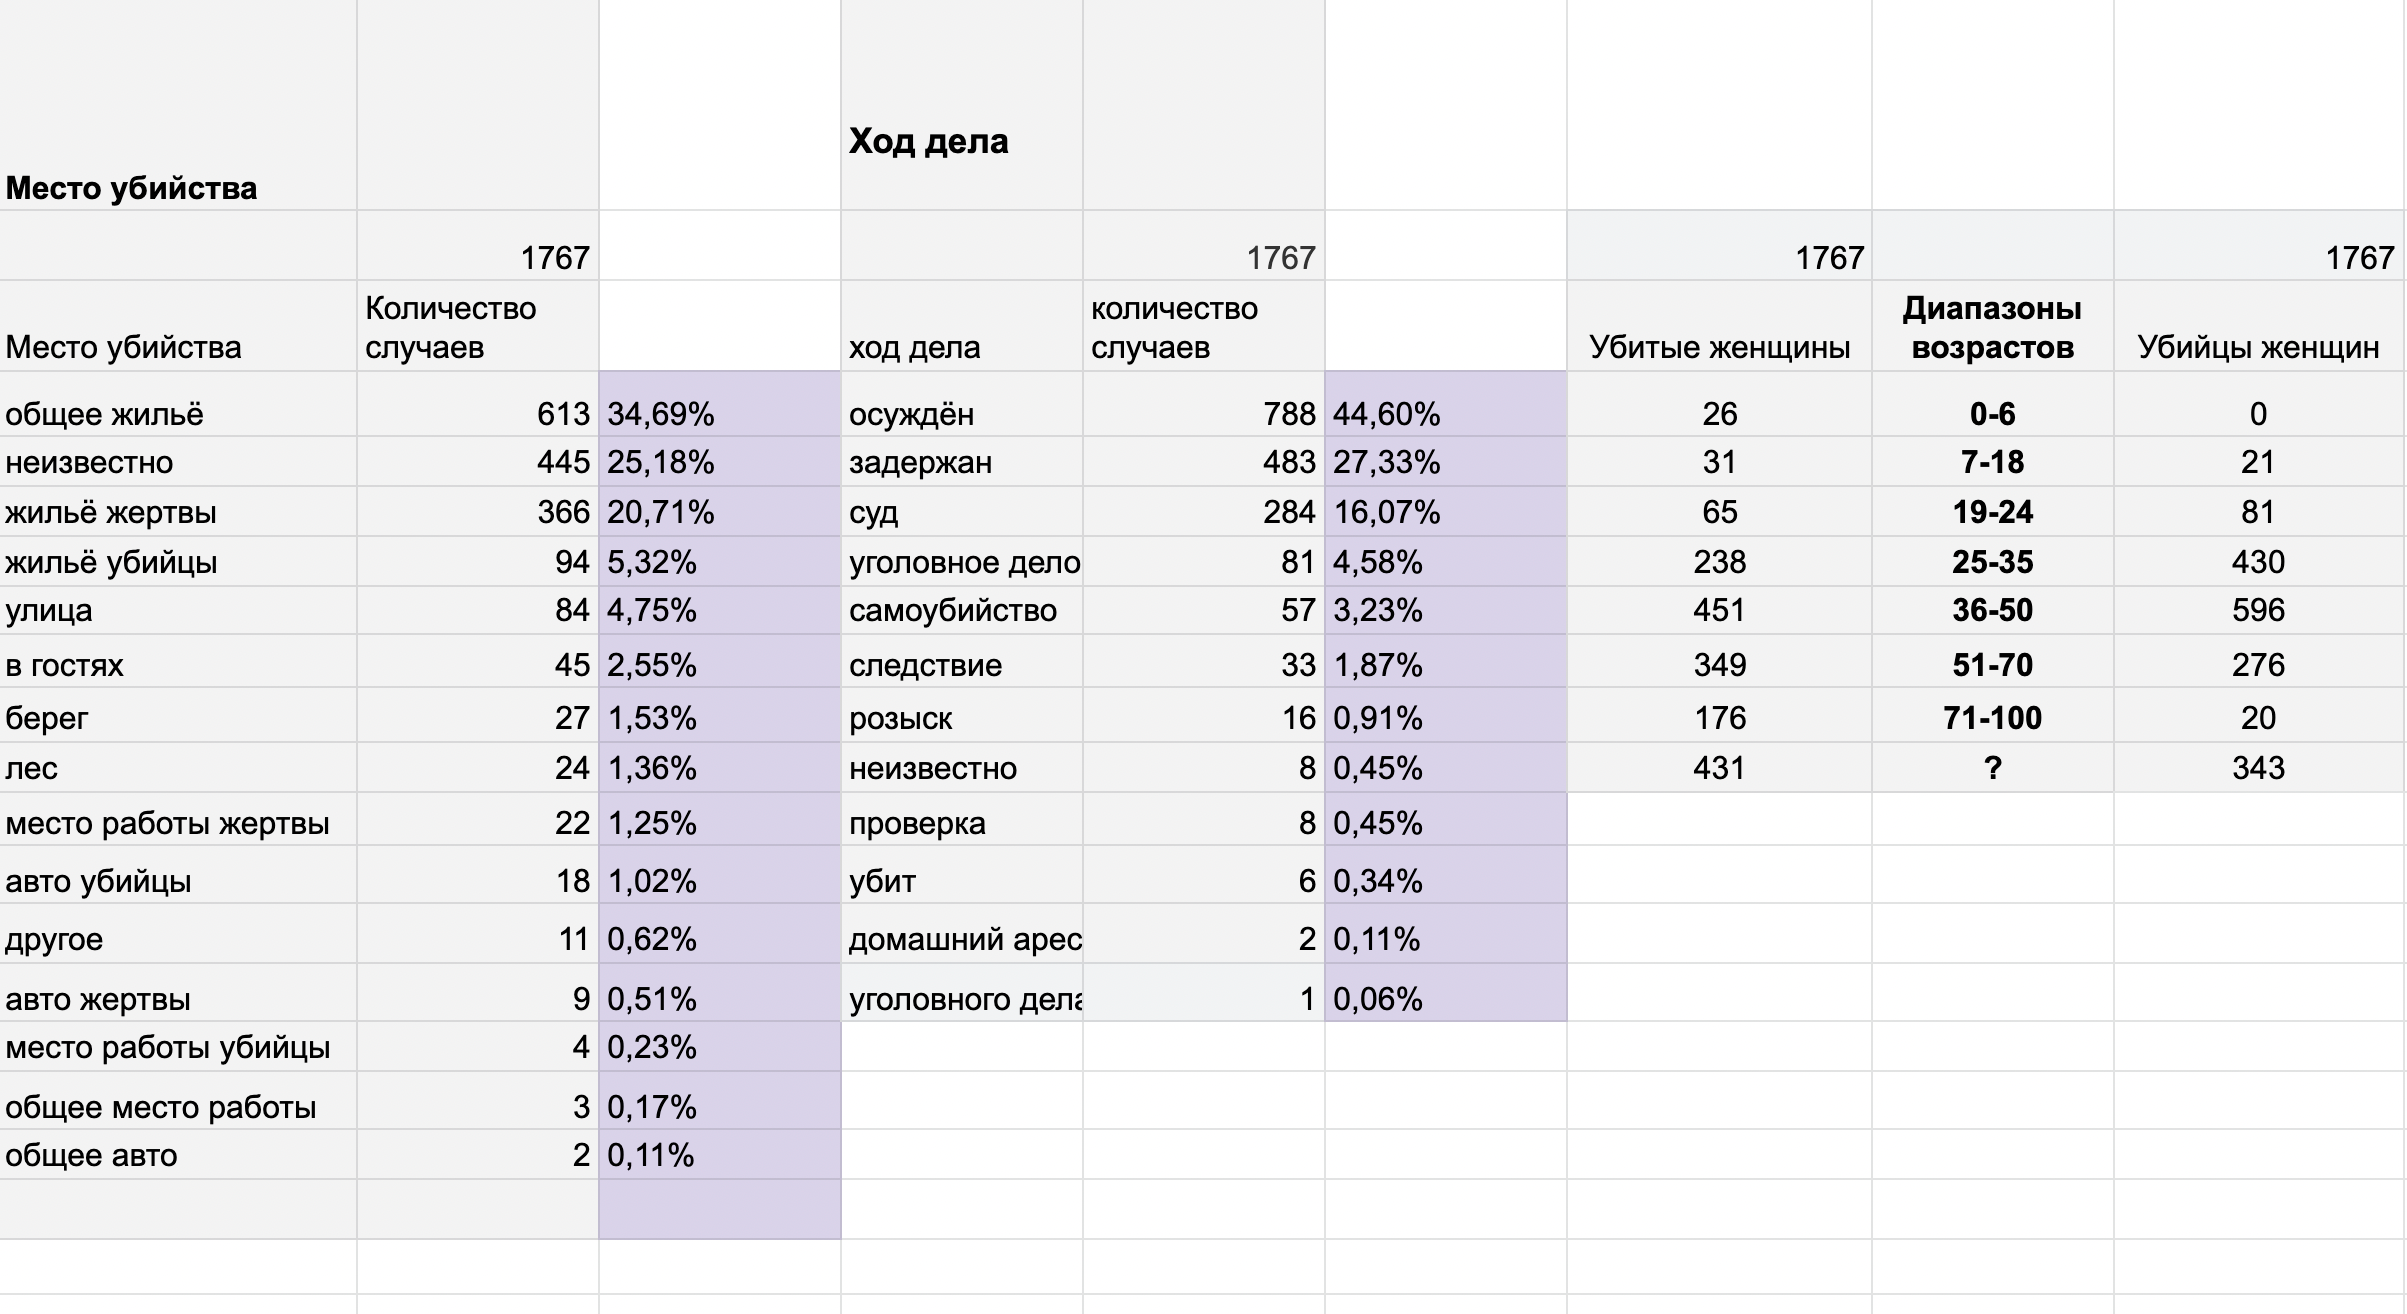
Task: Select the 'самоубийство' cell
Action: pos(961,610)
